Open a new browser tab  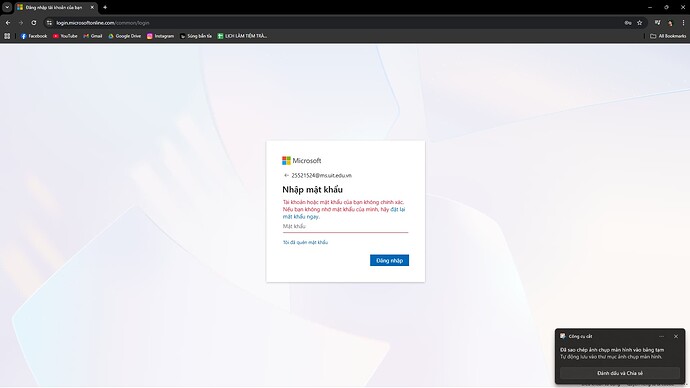105,7
